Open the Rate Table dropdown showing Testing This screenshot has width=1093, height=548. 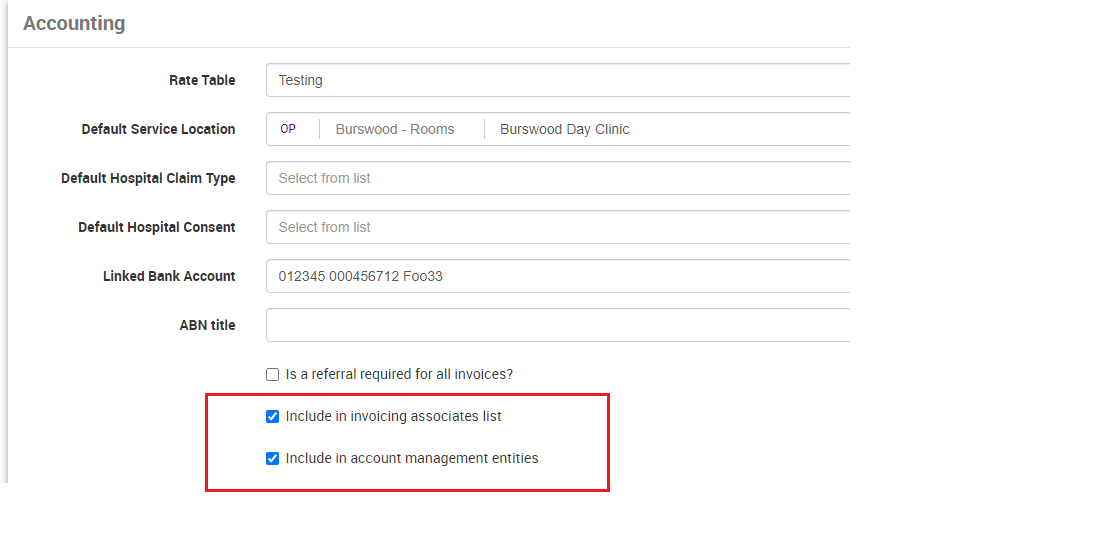tap(556, 80)
